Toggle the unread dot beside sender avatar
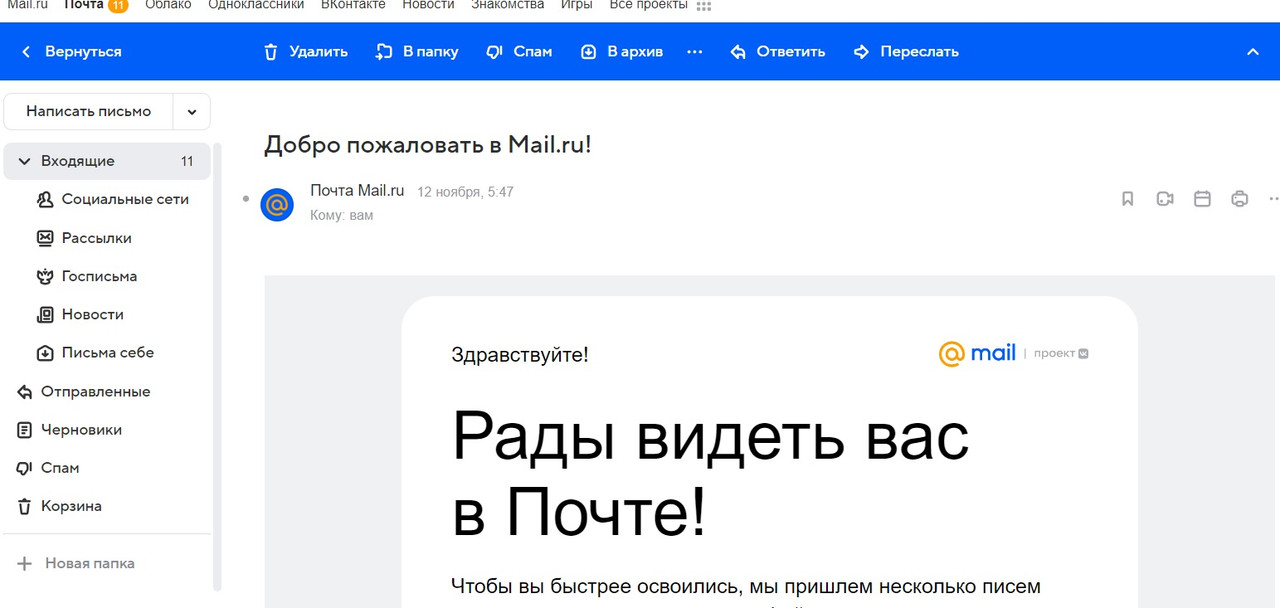The width and height of the screenshot is (1280, 608). click(246, 199)
